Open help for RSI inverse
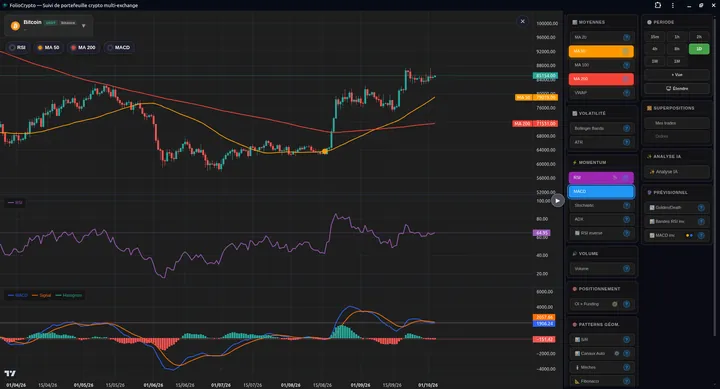 point(626,233)
